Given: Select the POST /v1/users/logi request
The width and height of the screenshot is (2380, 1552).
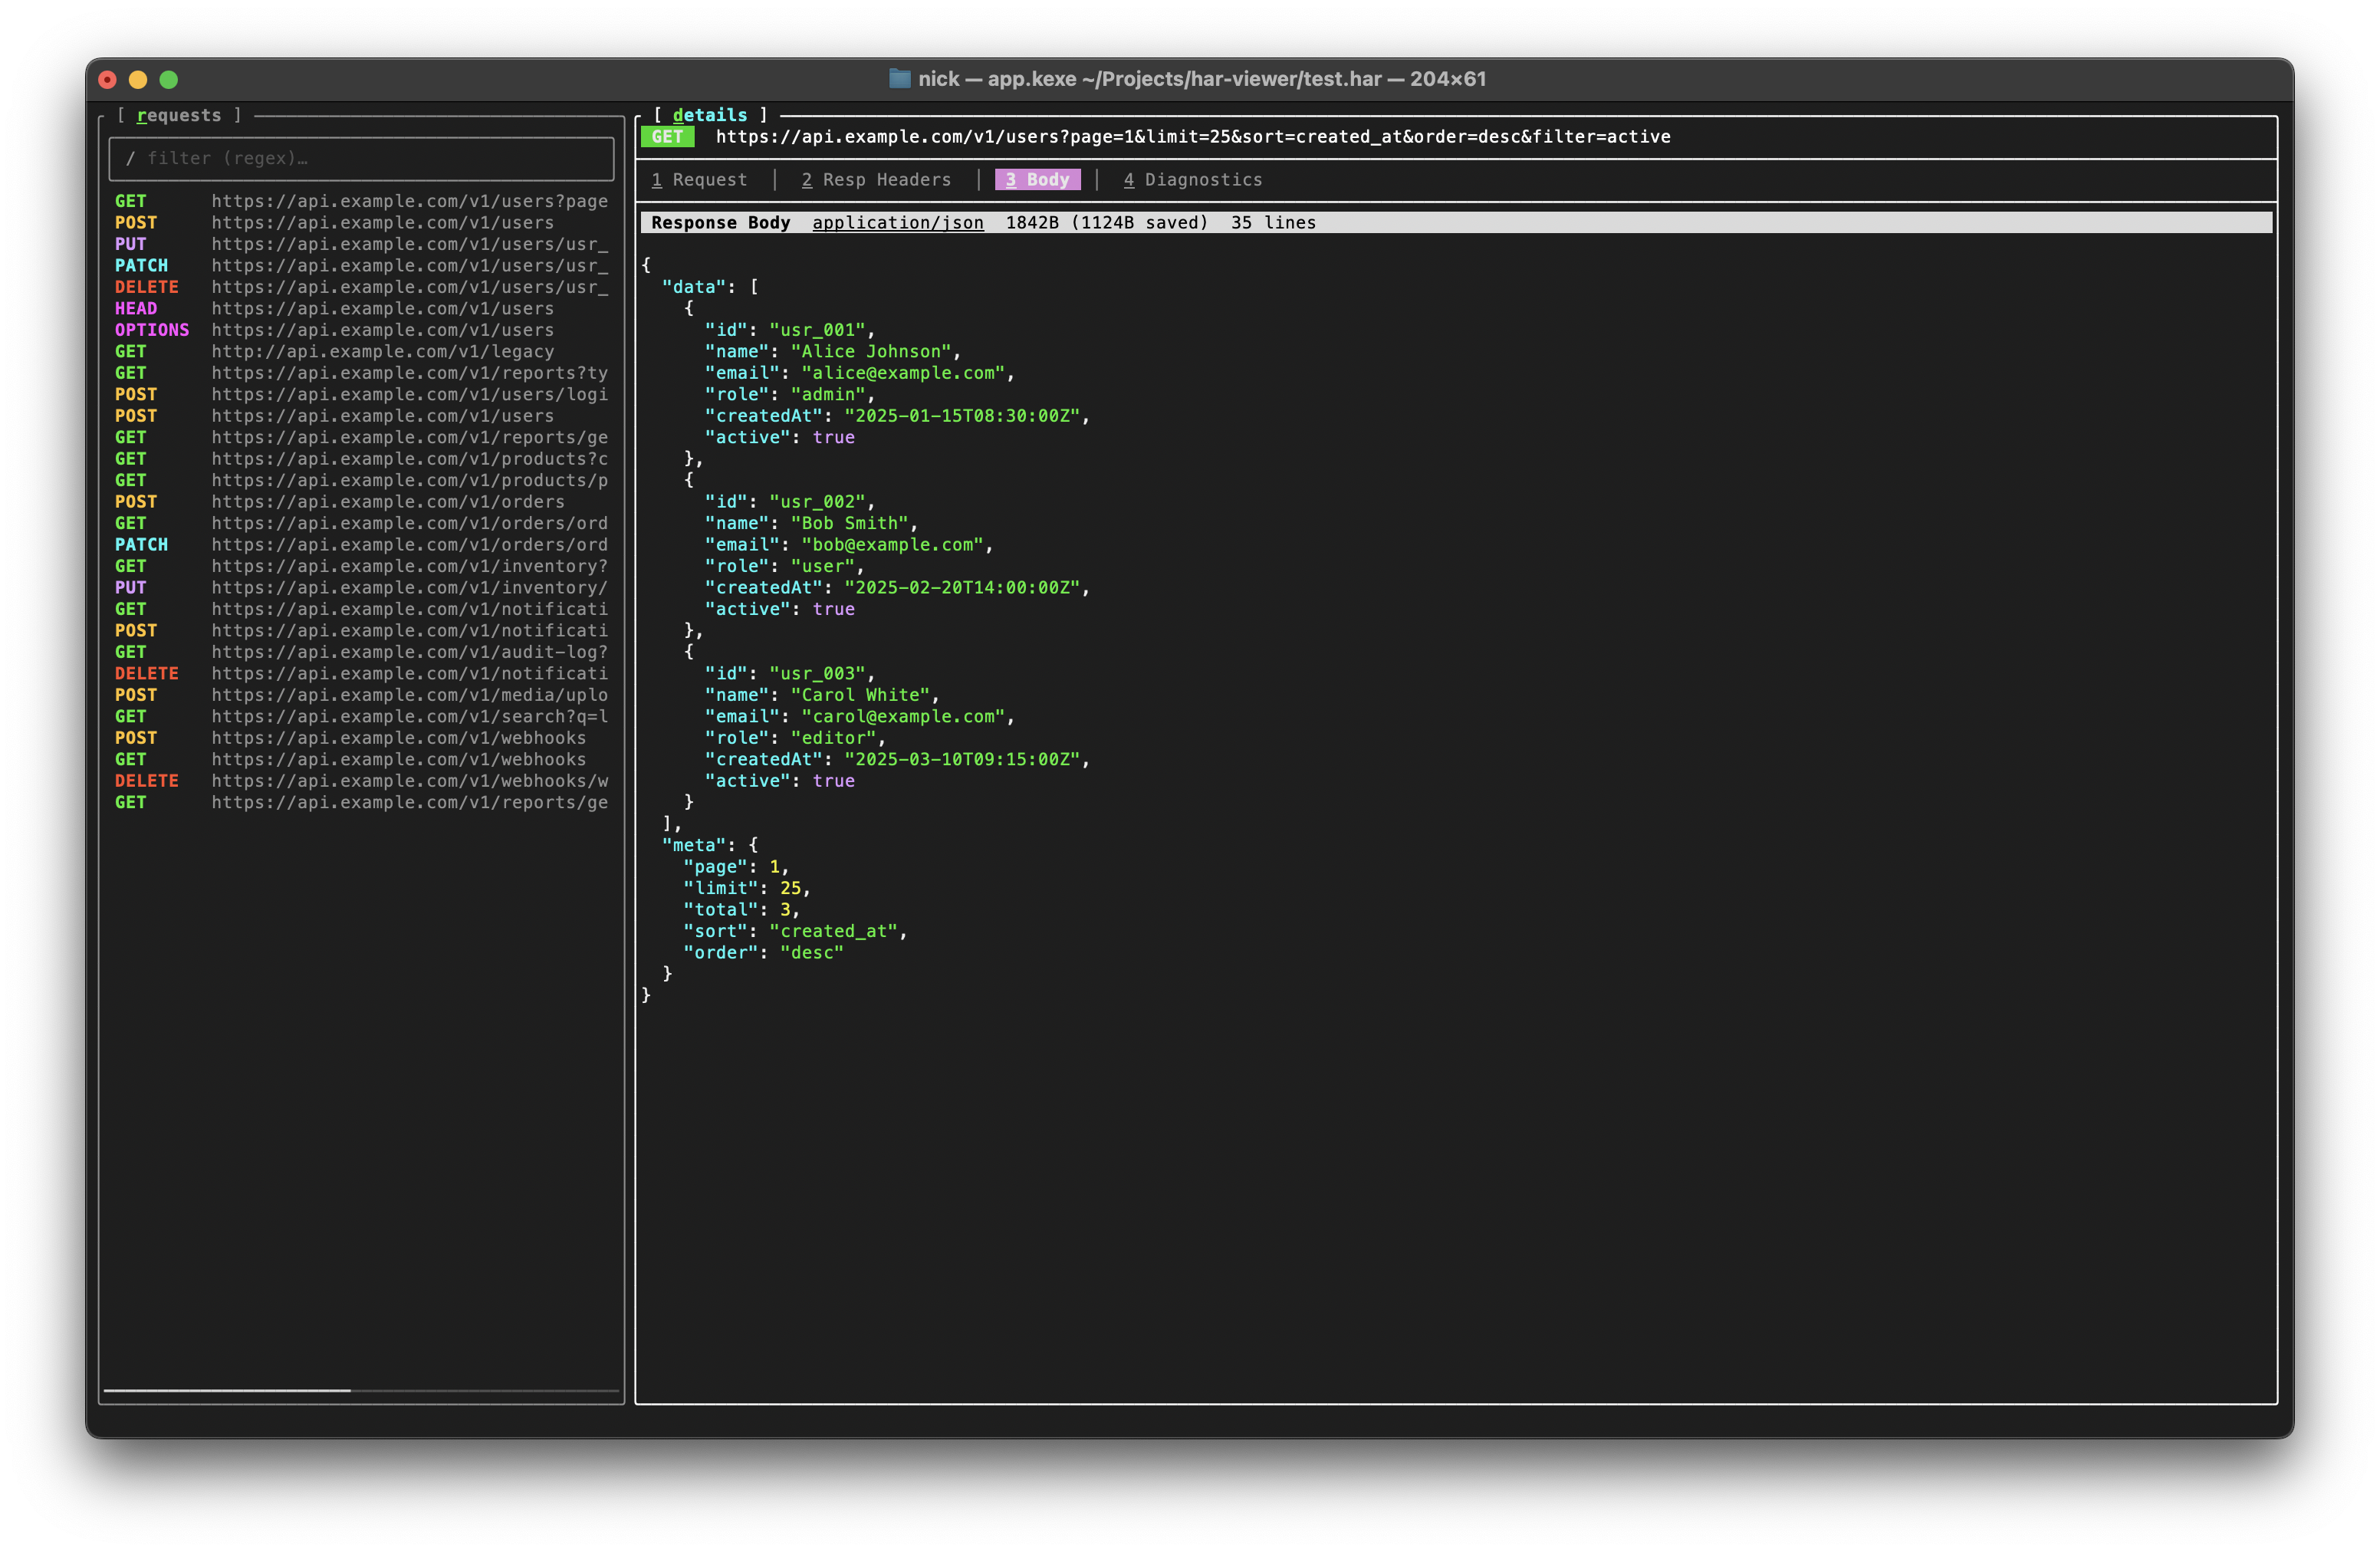Looking at the screenshot, I should (x=361, y=395).
